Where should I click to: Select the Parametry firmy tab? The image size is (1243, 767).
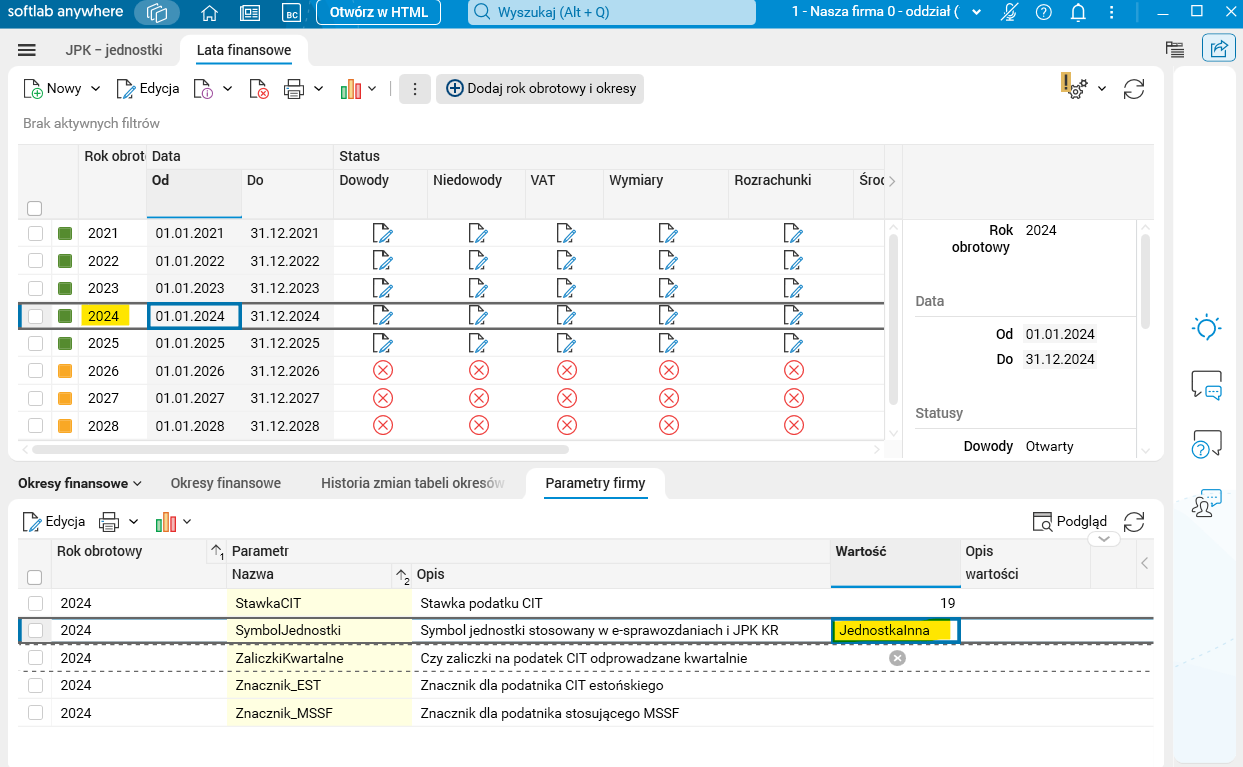click(x=595, y=483)
